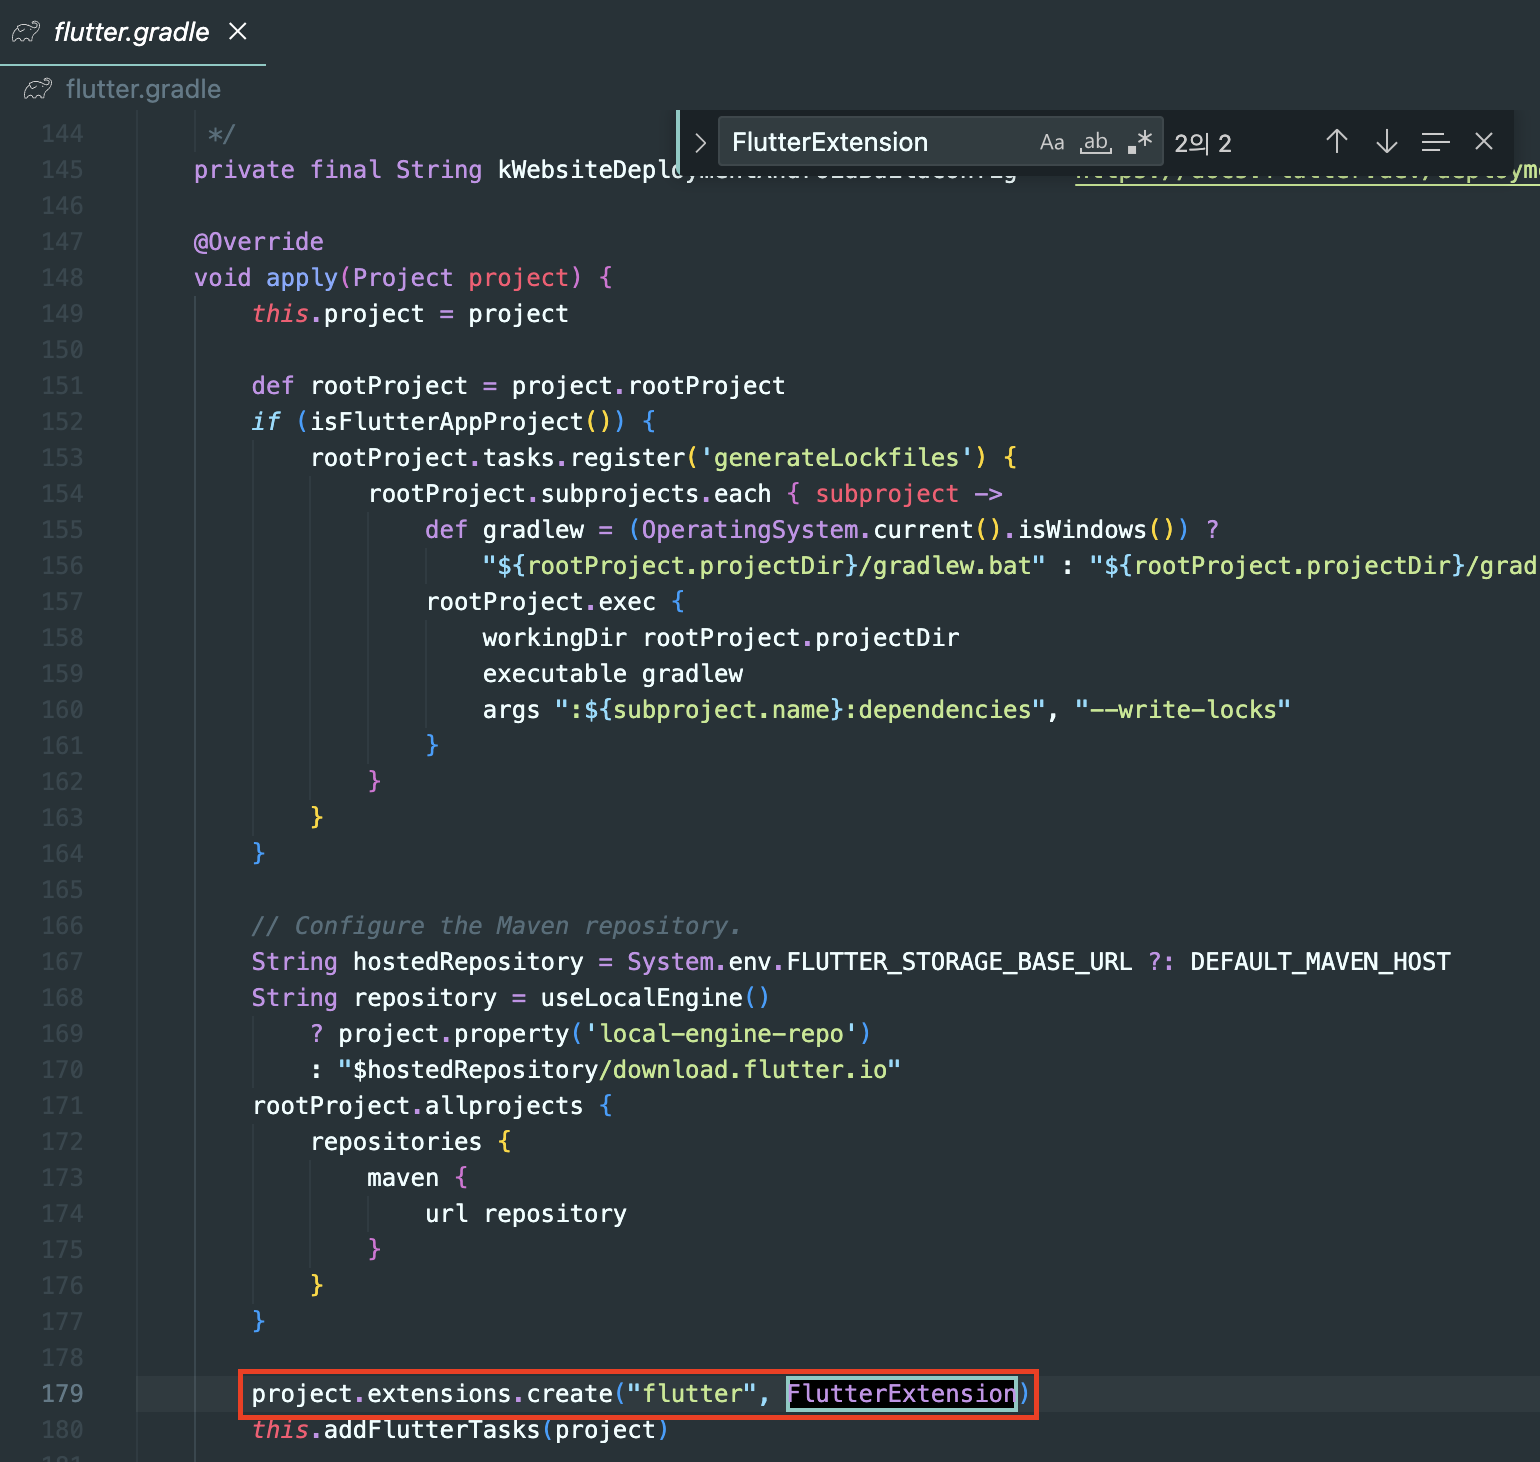Image resolution: width=1540 pixels, height=1462 pixels.
Task: Toggle Match Case in find widget
Action: pyautogui.click(x=1051, y=142)
